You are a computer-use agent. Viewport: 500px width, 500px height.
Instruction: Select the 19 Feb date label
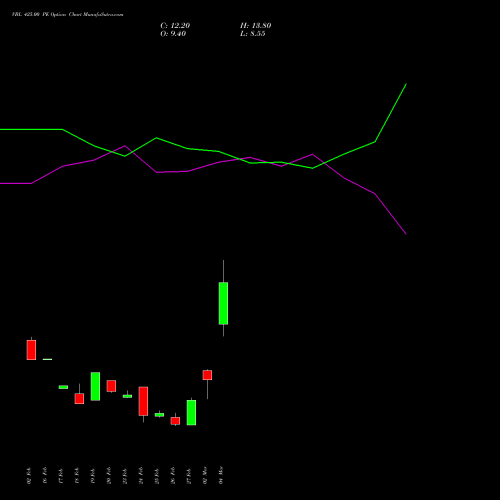click(x=93, y=475)
